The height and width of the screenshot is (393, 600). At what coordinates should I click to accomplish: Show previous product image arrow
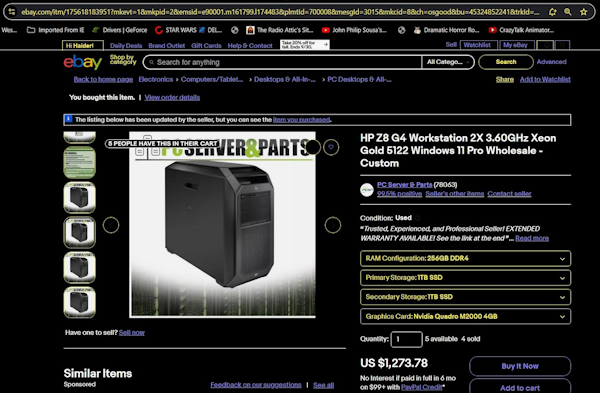tap(111, 225)
